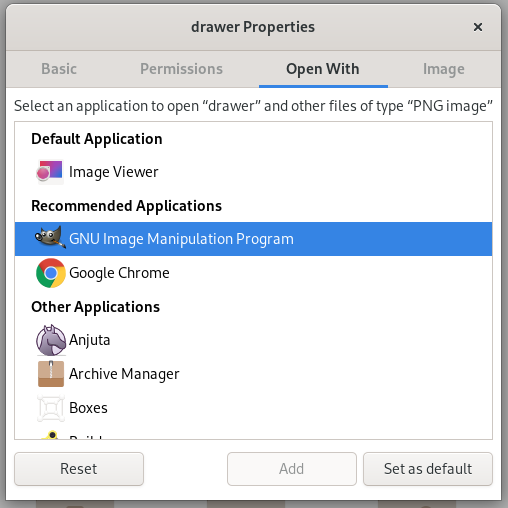Select the Image Viewer text label
Image resolution: width=508 pixels, height=508 pixels.
coord(114,172)
